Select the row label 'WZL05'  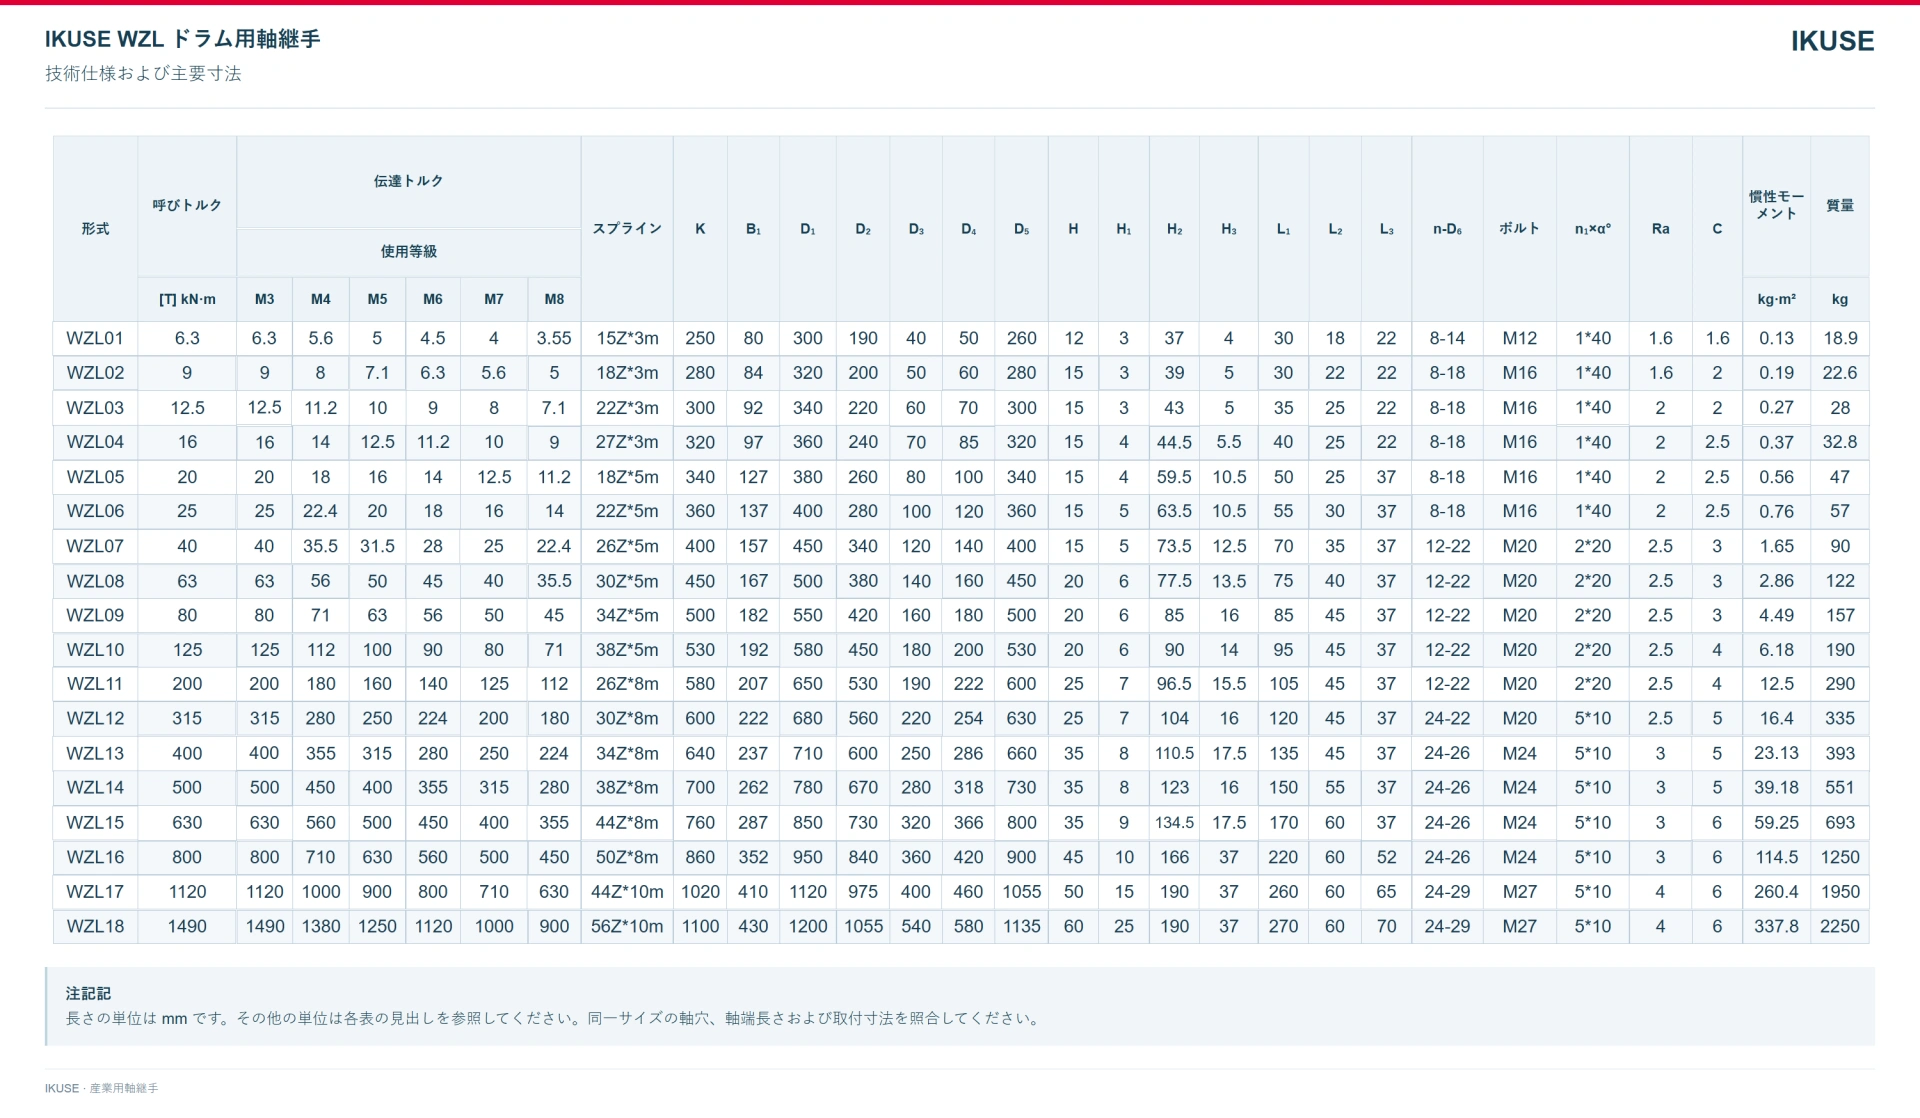click(x=95, y=477)
